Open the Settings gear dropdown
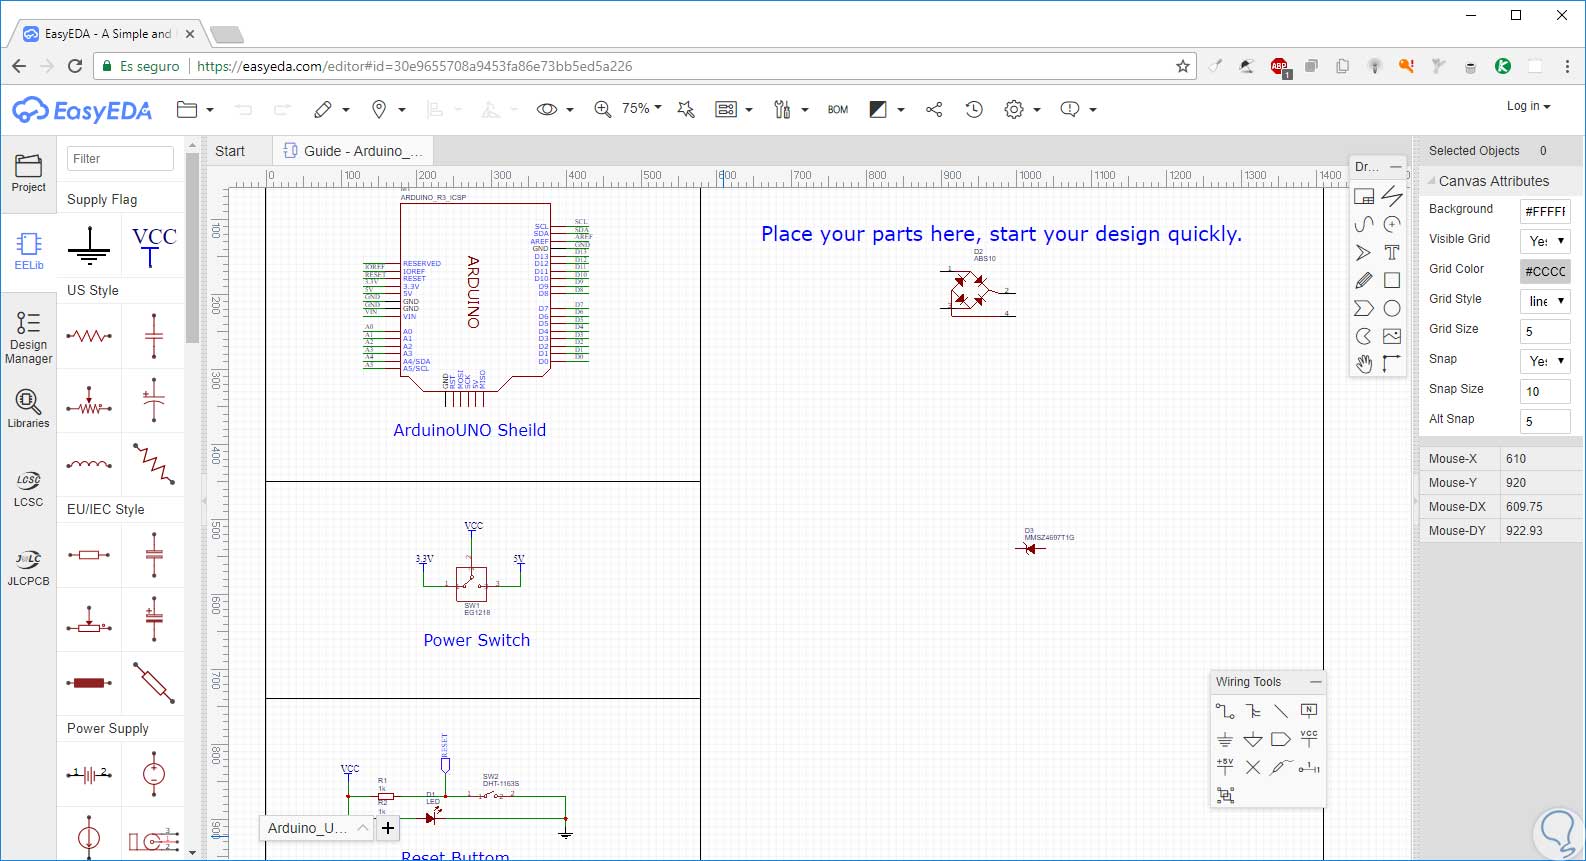This screenshot has width=1586, height=861. click(x=1022, y=109)
